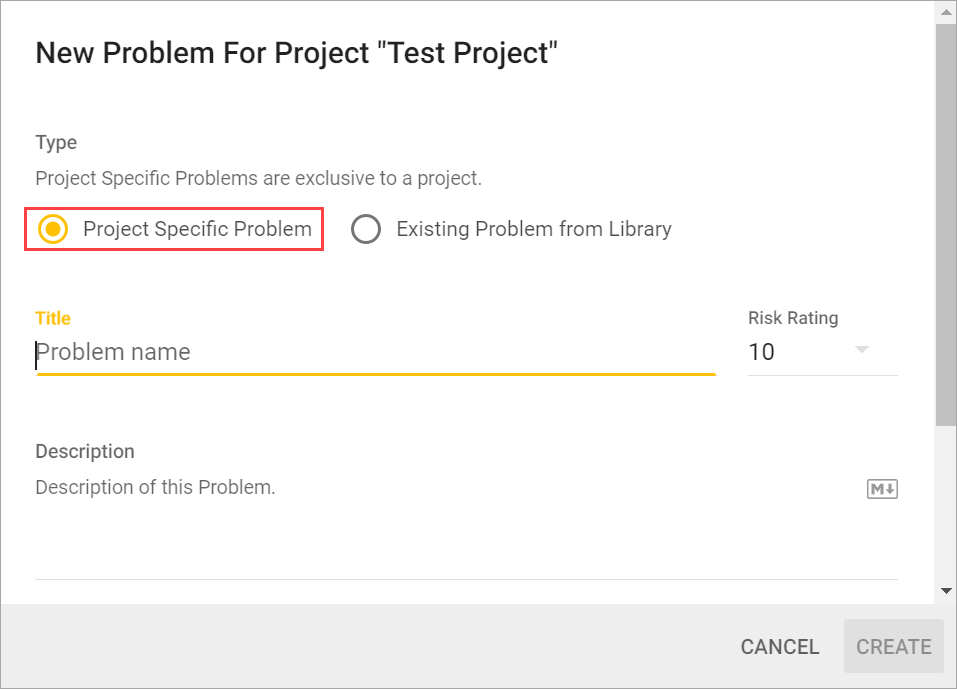Viewport: 957px width, 689px height.
Task: Click the scrollbar up arrow
Action: tap(946, 11)
